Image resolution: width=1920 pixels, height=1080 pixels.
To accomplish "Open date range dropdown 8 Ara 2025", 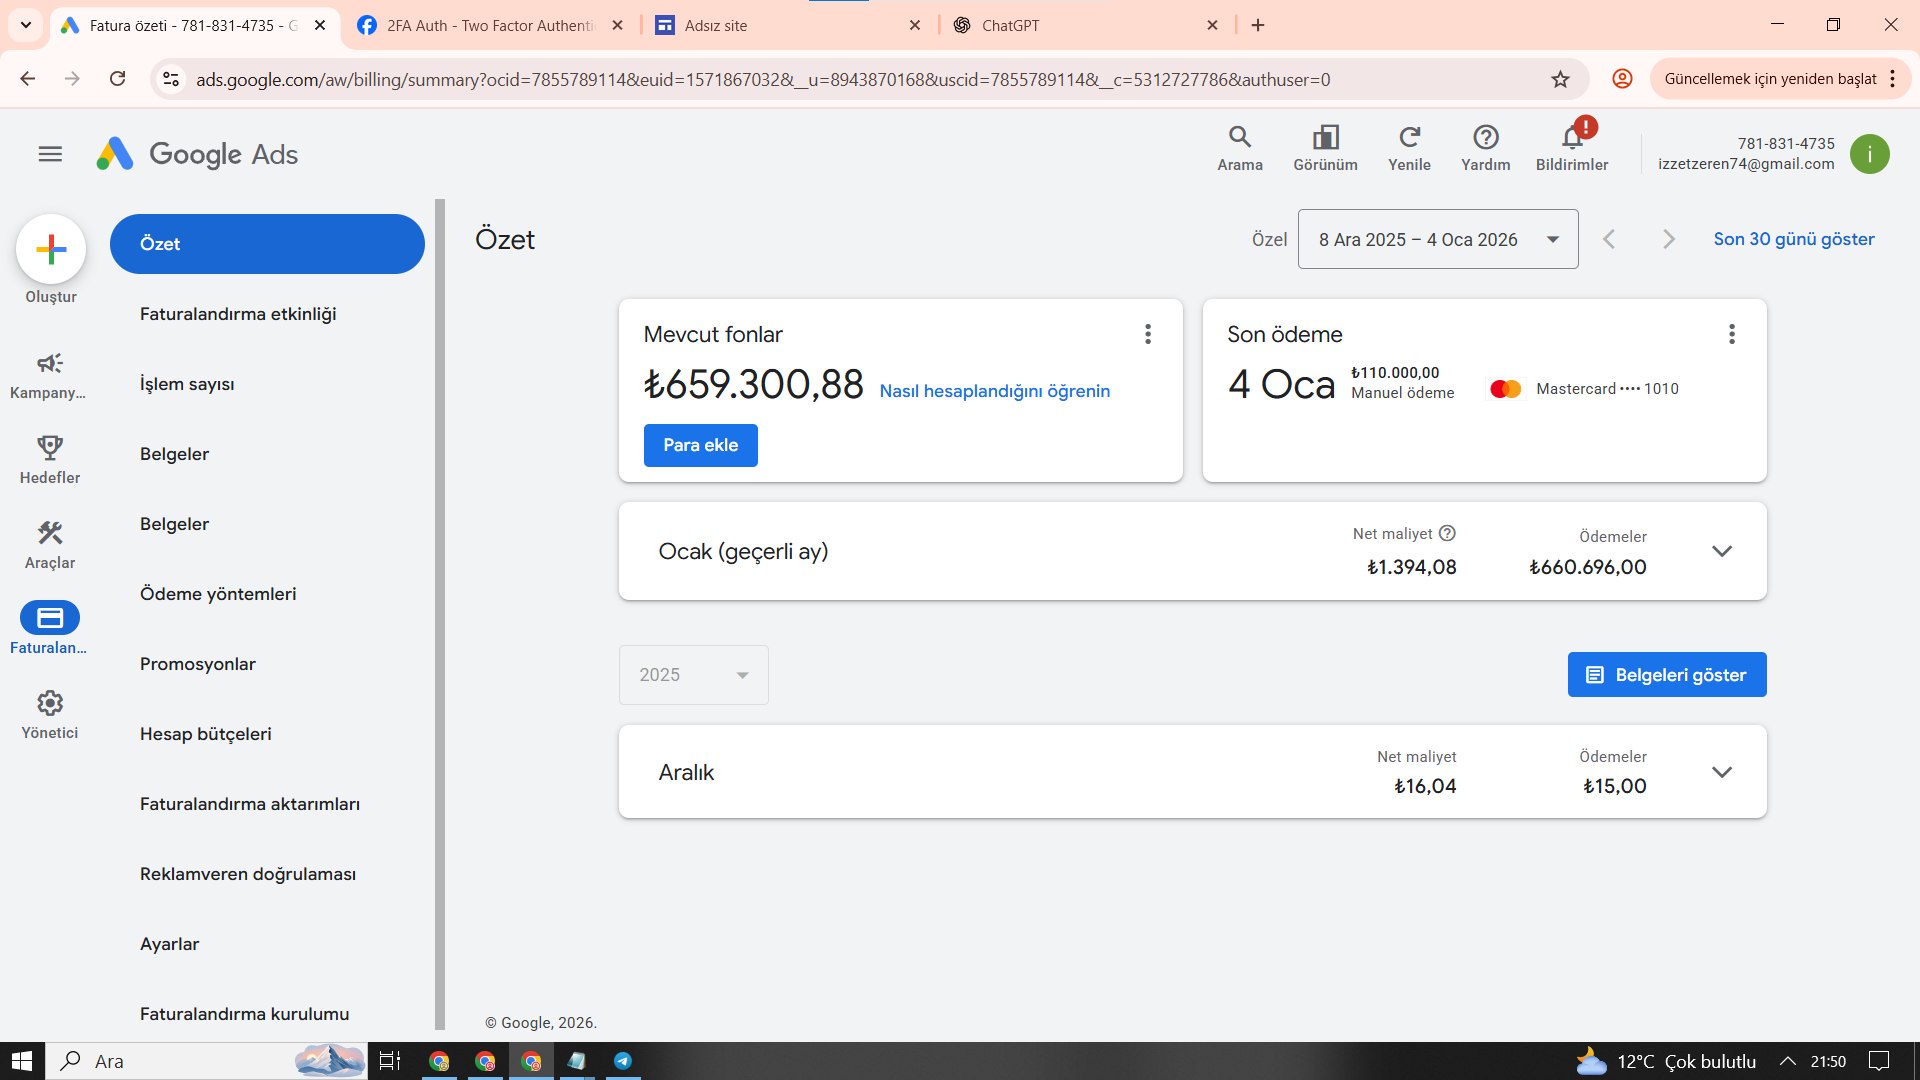I will [1438, 239].
